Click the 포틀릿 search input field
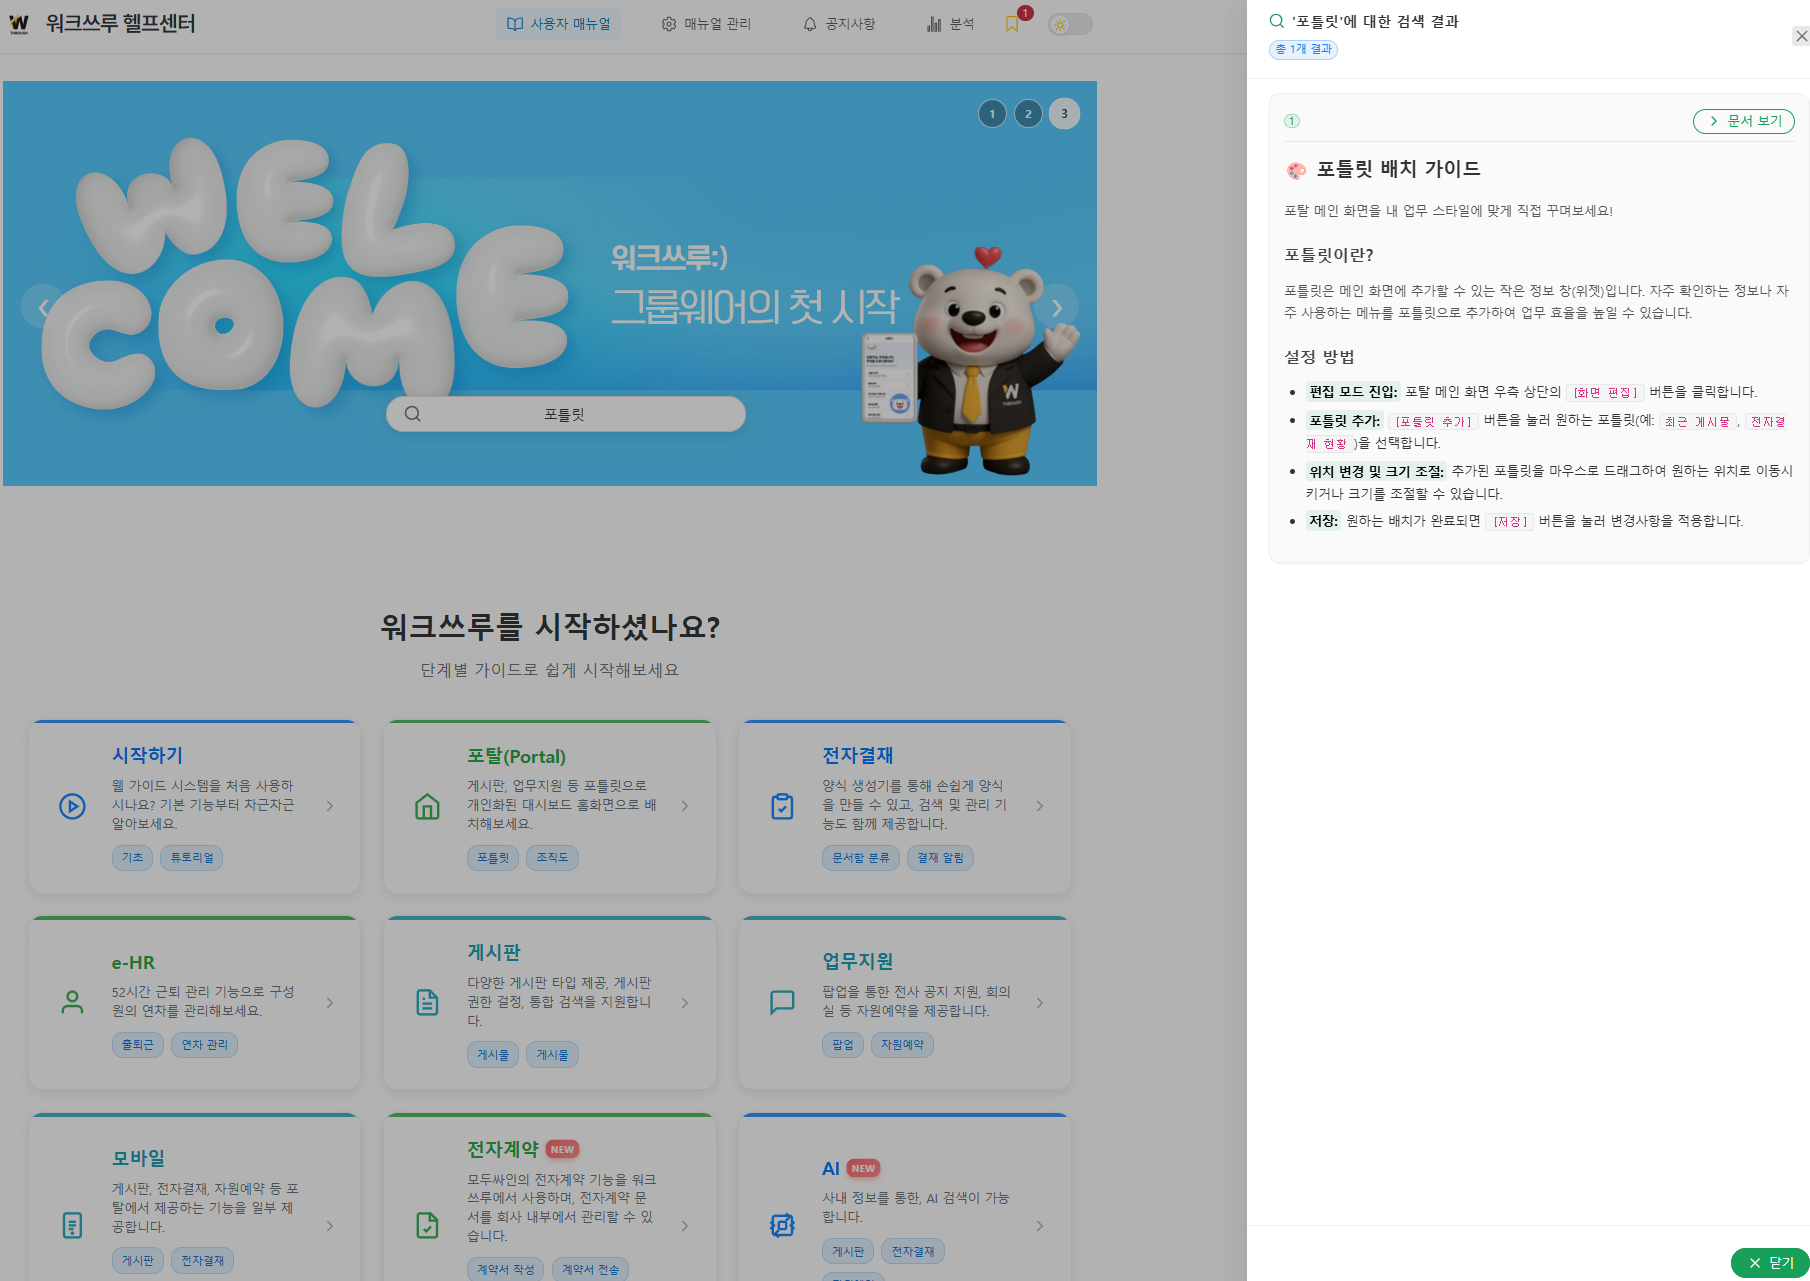This screenshot has width=1810, height=1281. tap(565, 413)
